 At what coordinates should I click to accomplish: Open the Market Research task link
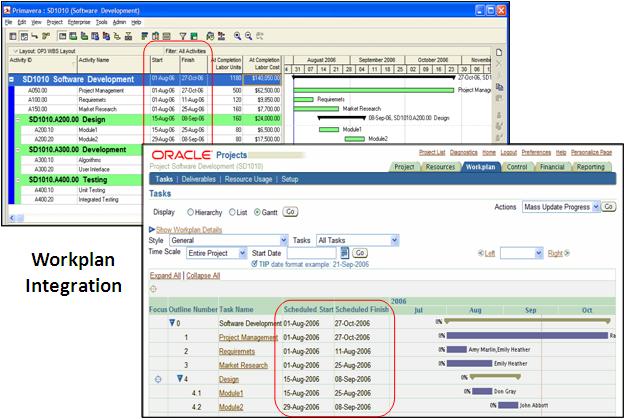coord(243,365)
